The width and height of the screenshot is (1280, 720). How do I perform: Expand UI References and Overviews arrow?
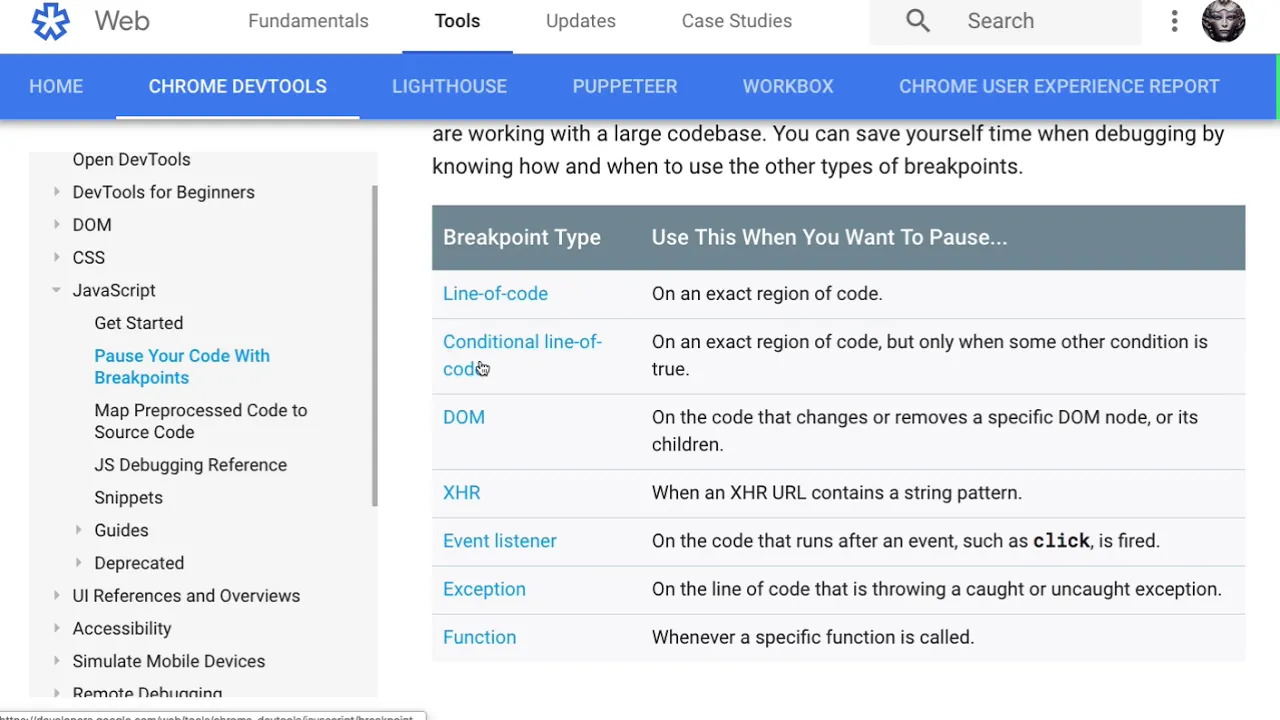tap(56, 596)
